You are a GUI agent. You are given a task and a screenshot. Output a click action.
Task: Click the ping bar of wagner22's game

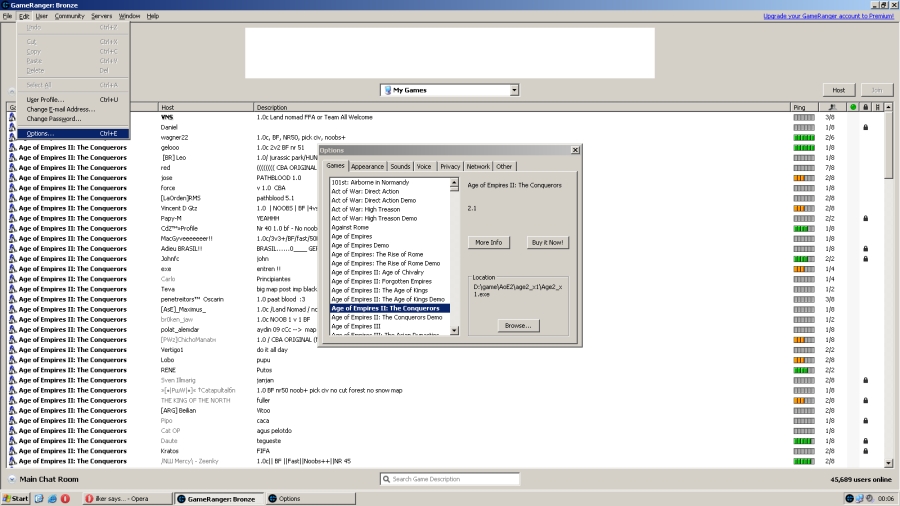pos(804,138)
